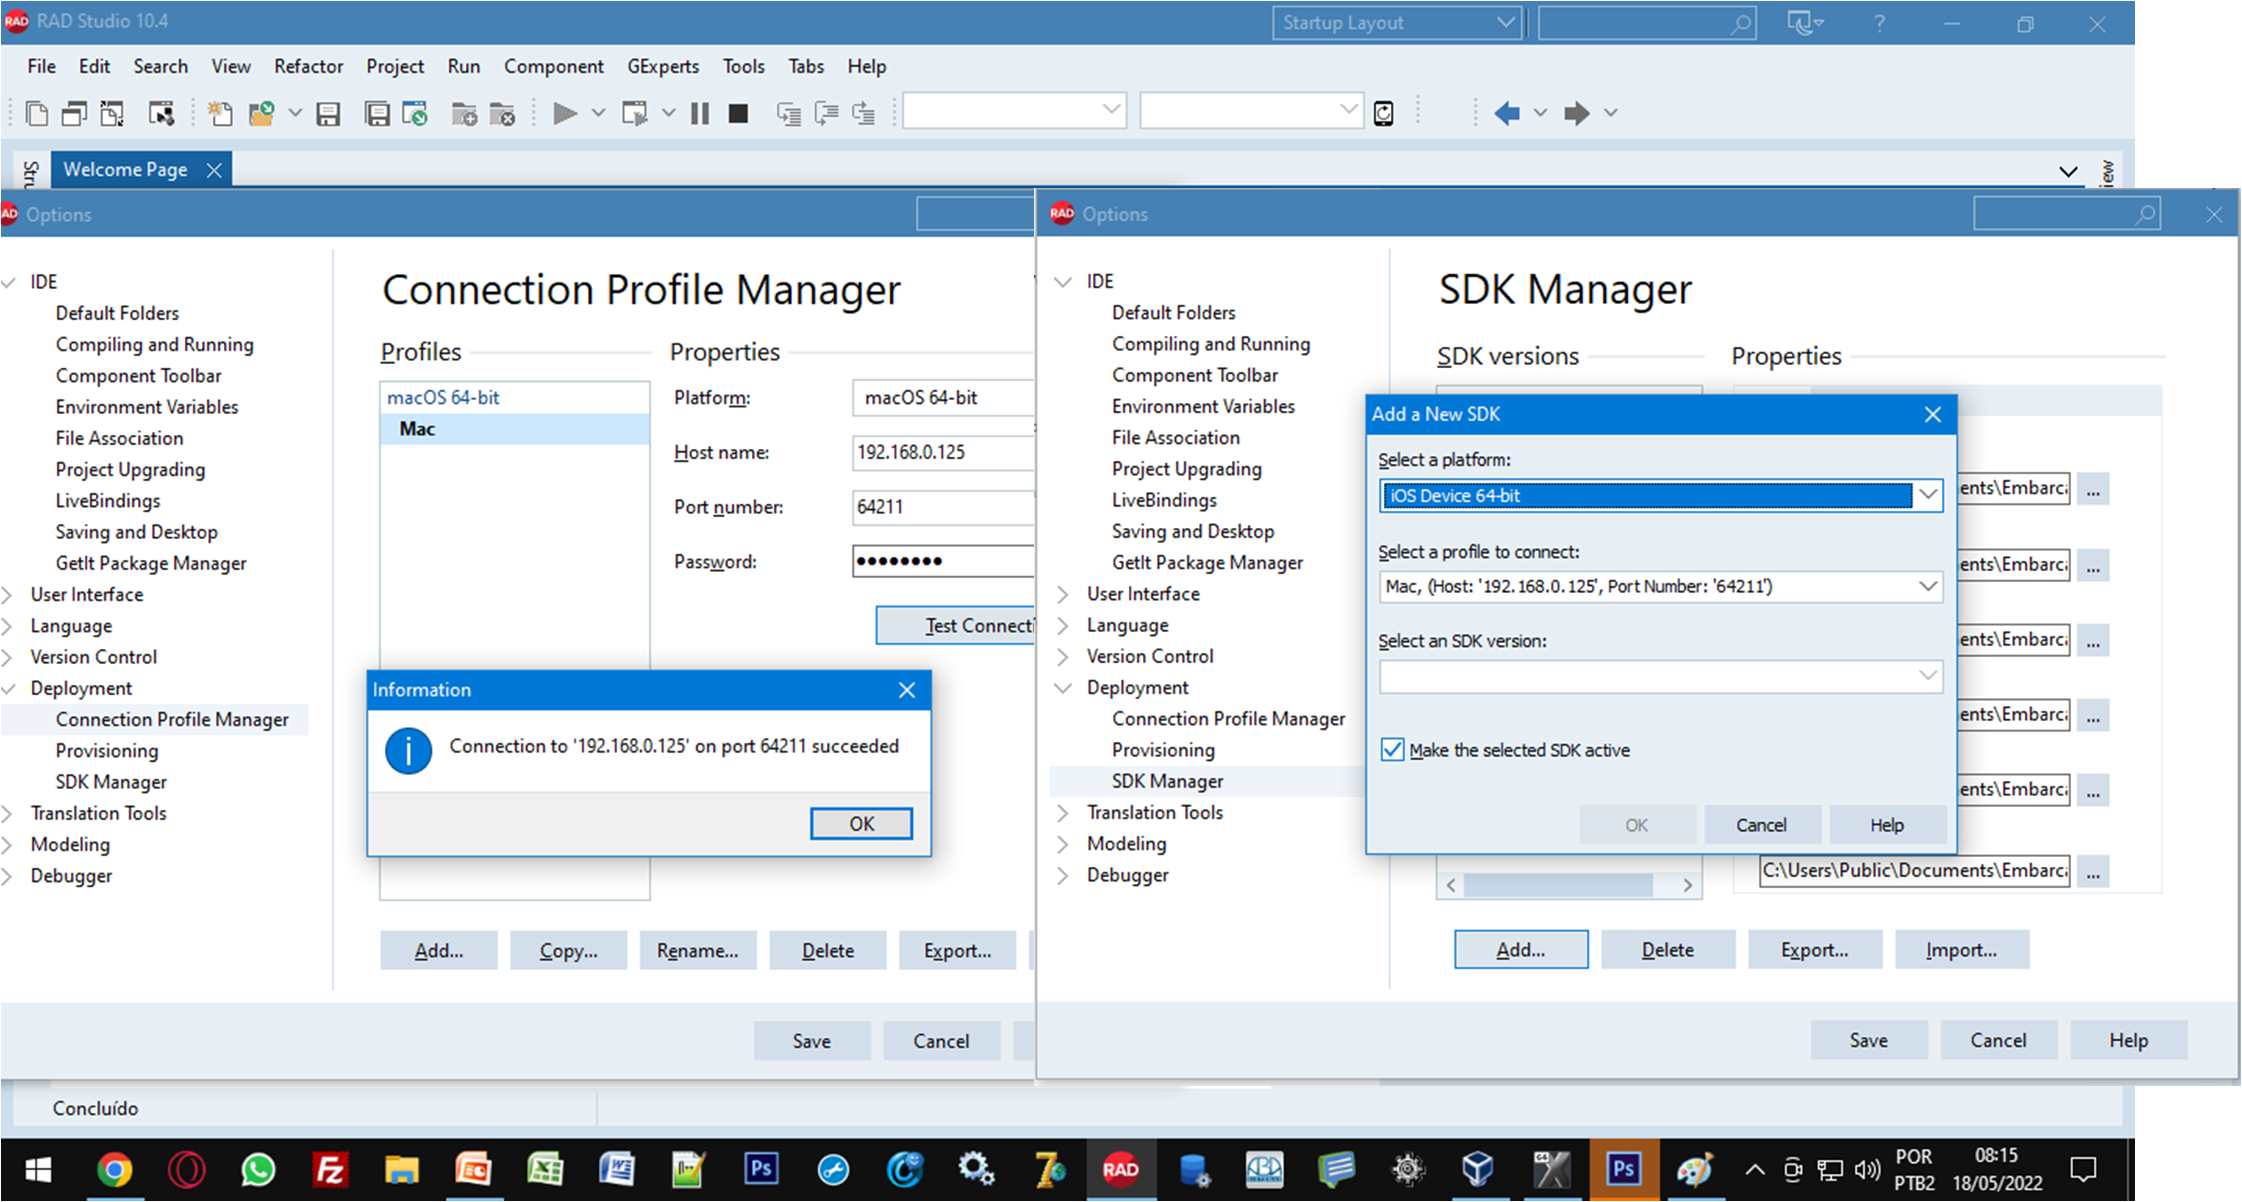Toggle Make the selected SDK active checkbox
This screenshot has height=1202, width=2242.
tap(1392, 750)
